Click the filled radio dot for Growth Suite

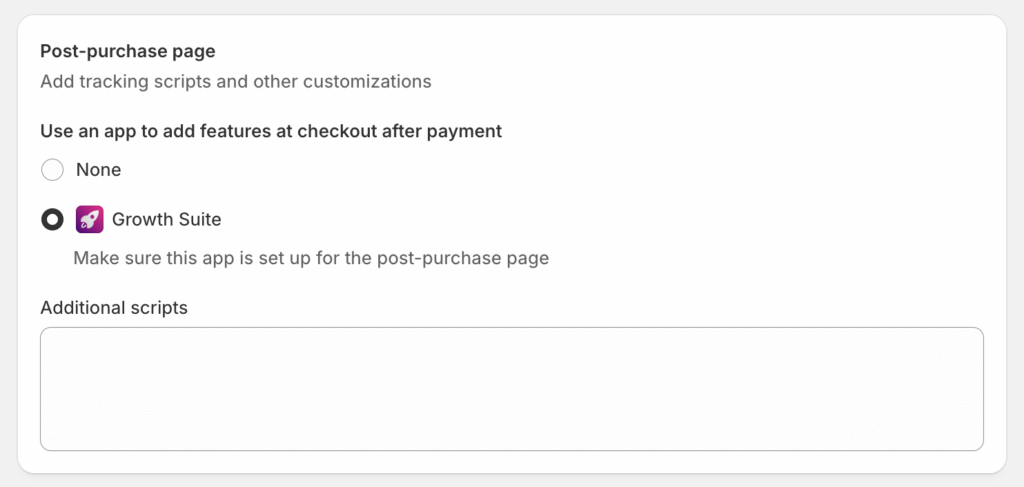pyautogui.click(x=52, y=219)
